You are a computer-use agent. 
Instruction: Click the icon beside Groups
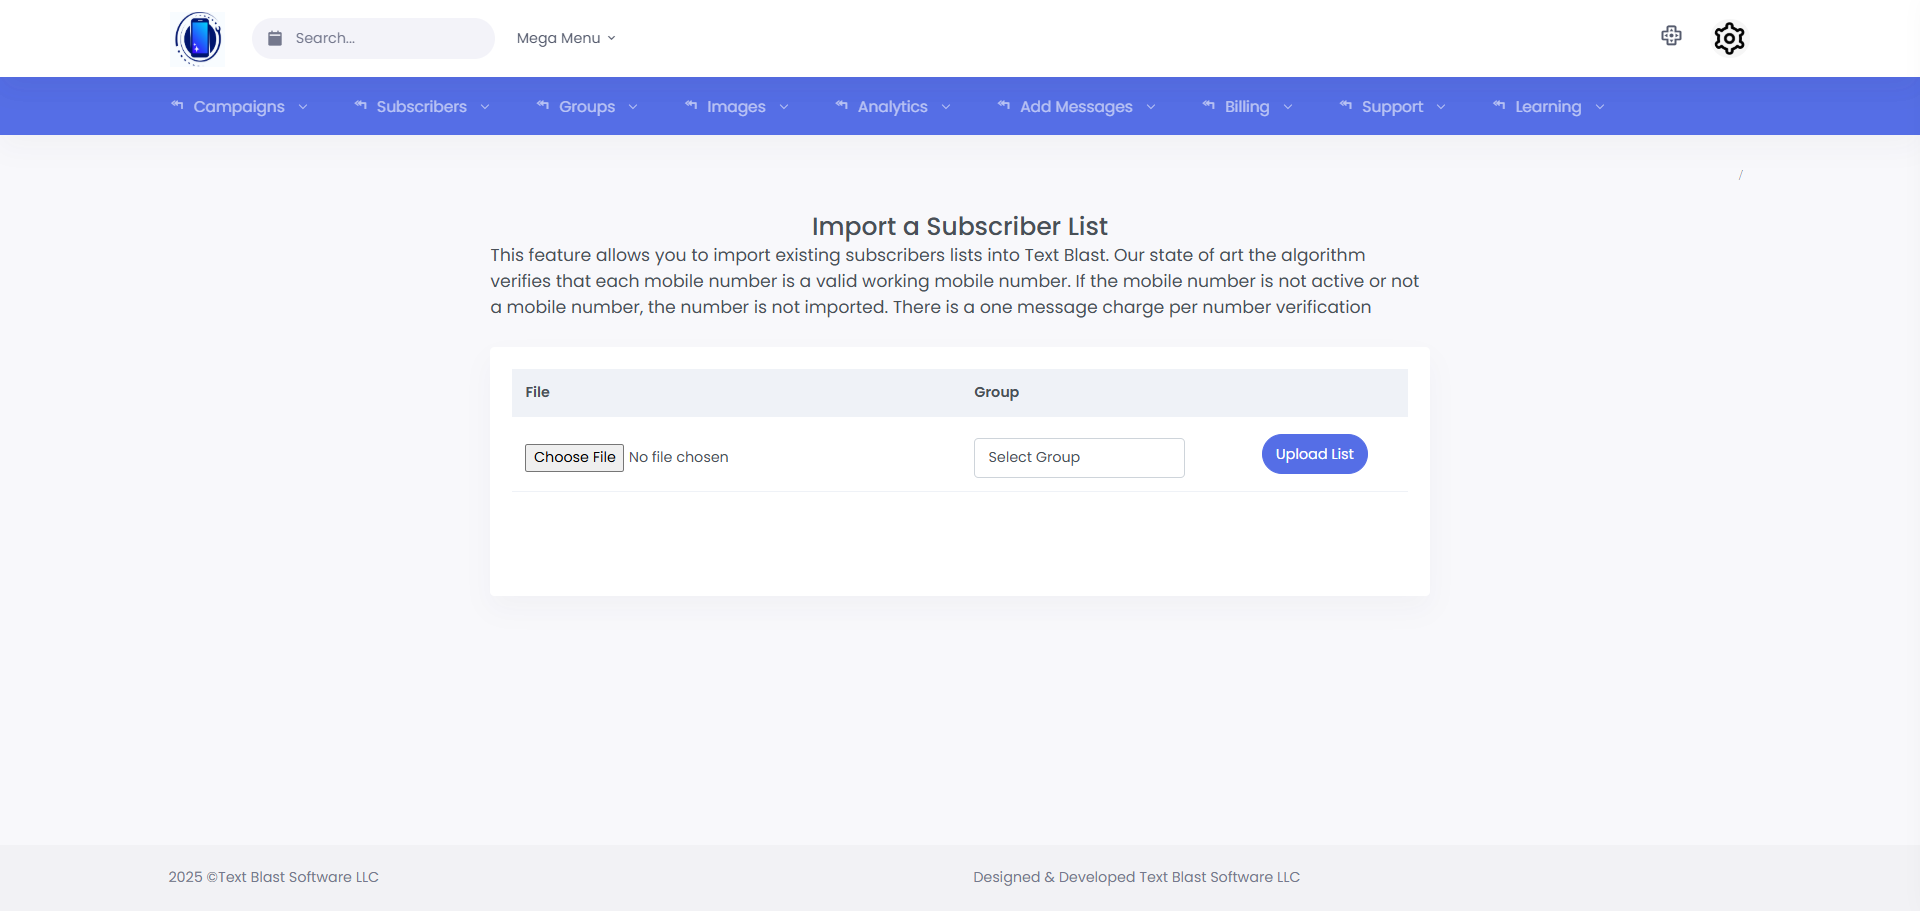click(542, 105)
